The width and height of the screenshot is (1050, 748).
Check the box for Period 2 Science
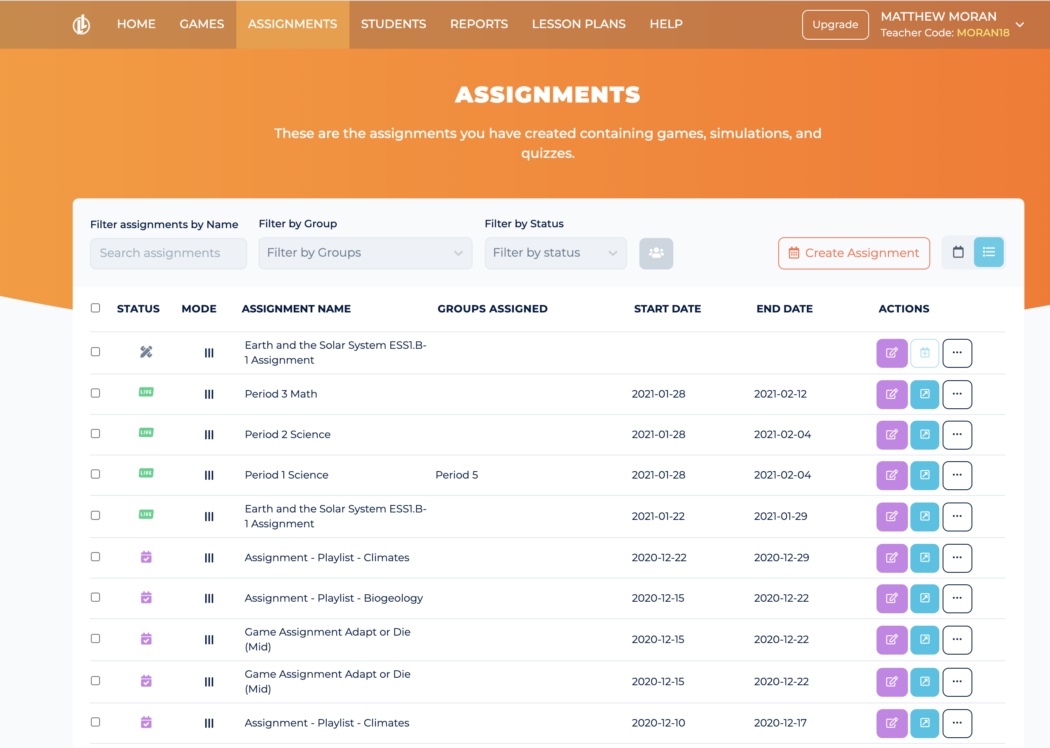pos(95,434)
